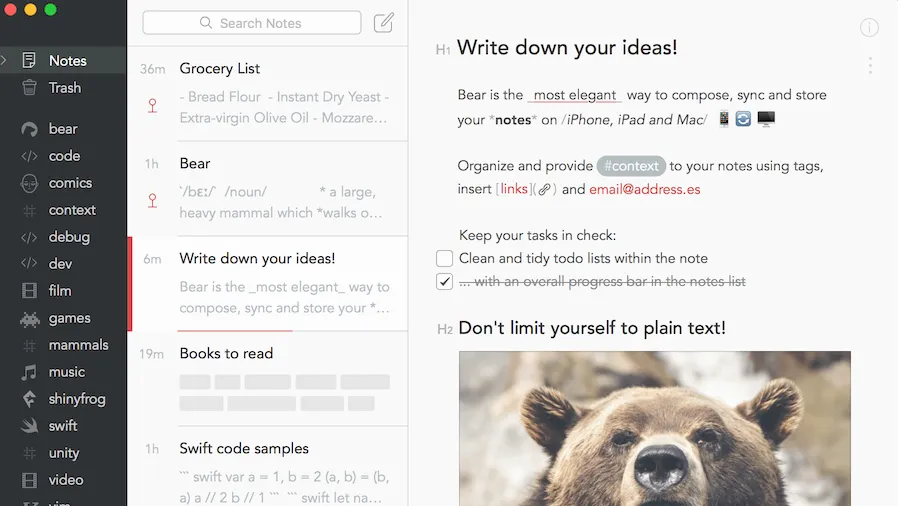
Task: Select the music tag label
Action: click(x=66, y=372)
